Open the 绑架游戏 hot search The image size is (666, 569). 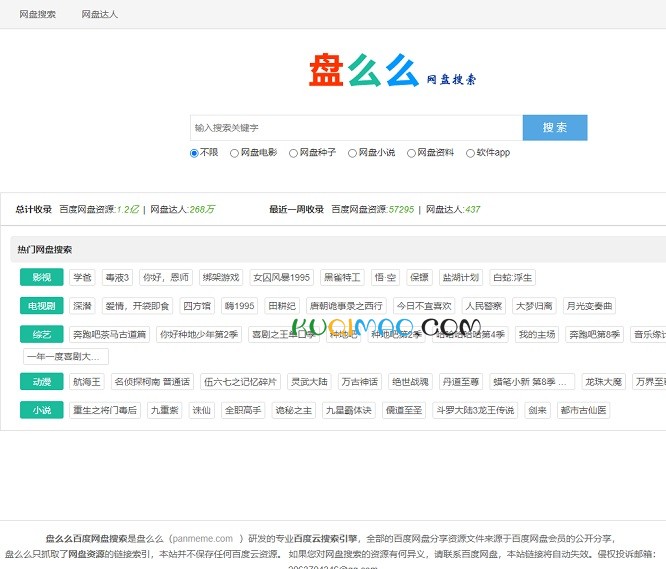click(x=221, y=277)
